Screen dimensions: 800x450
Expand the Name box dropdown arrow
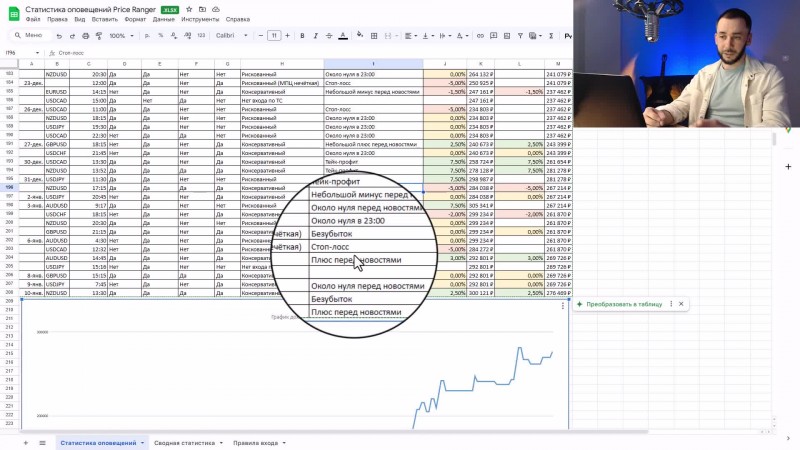click(x=37, y=53)
